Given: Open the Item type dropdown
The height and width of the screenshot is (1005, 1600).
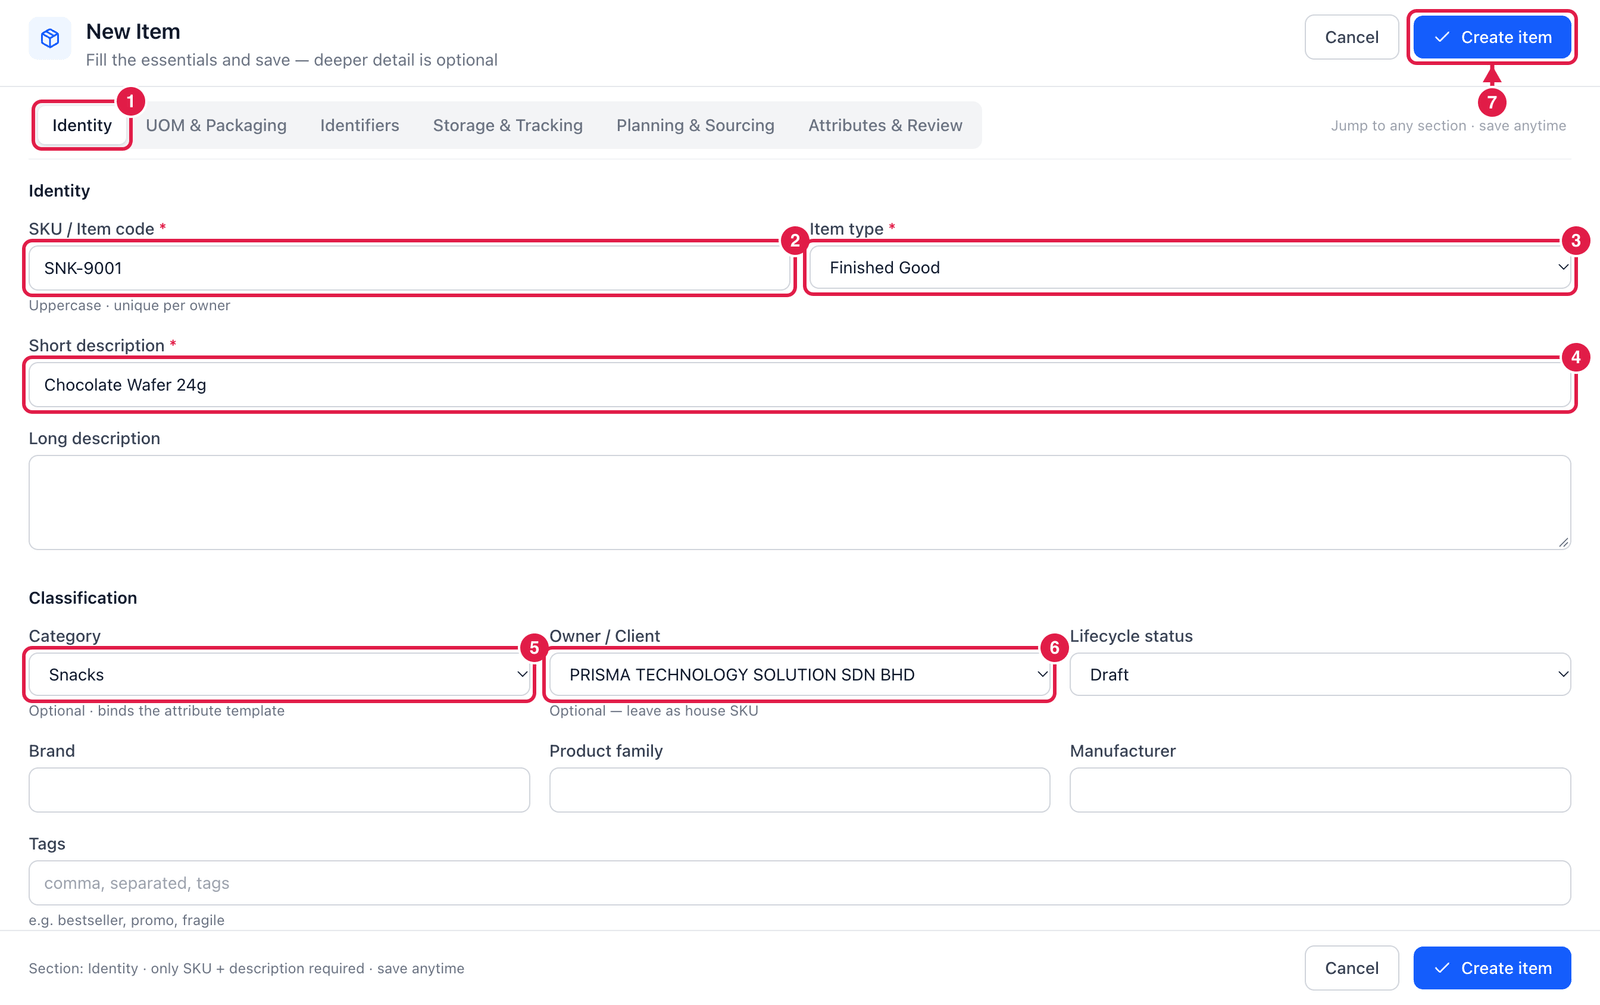Looking at the screenshot, I should [1190, 268].
